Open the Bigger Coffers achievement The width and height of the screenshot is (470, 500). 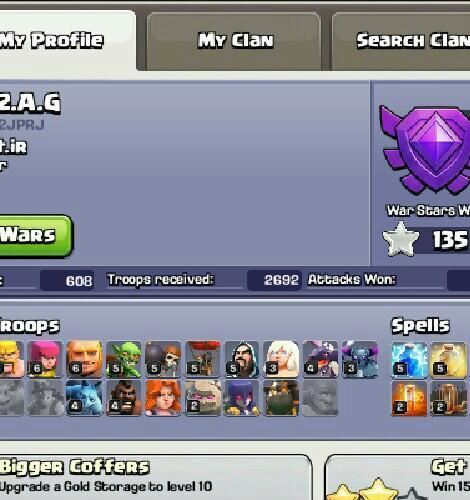[155, 477]
